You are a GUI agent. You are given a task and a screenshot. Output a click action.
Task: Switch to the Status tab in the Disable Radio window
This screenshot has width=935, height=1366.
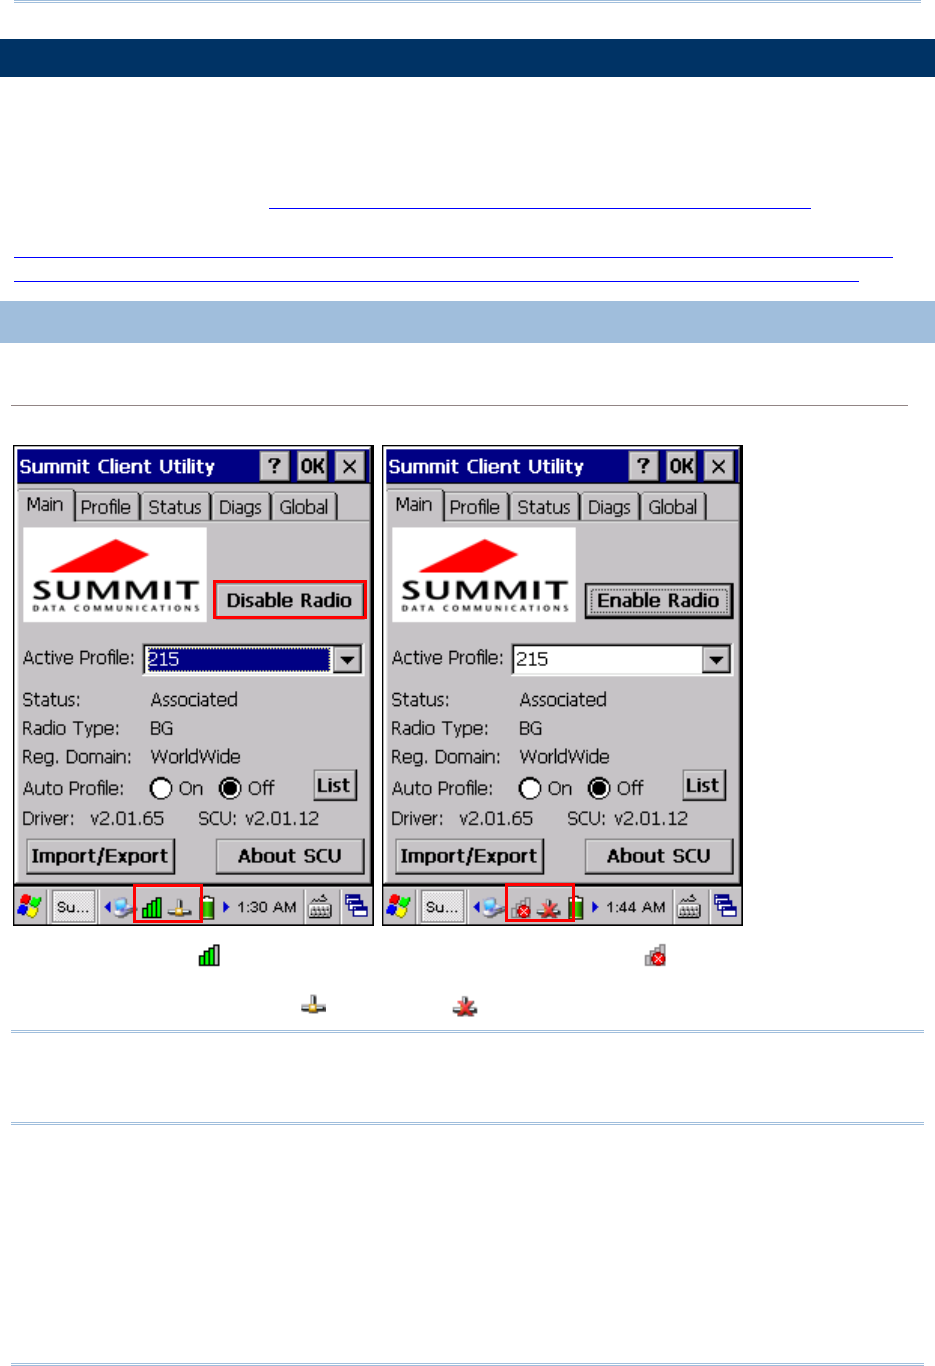click(175, 507)
